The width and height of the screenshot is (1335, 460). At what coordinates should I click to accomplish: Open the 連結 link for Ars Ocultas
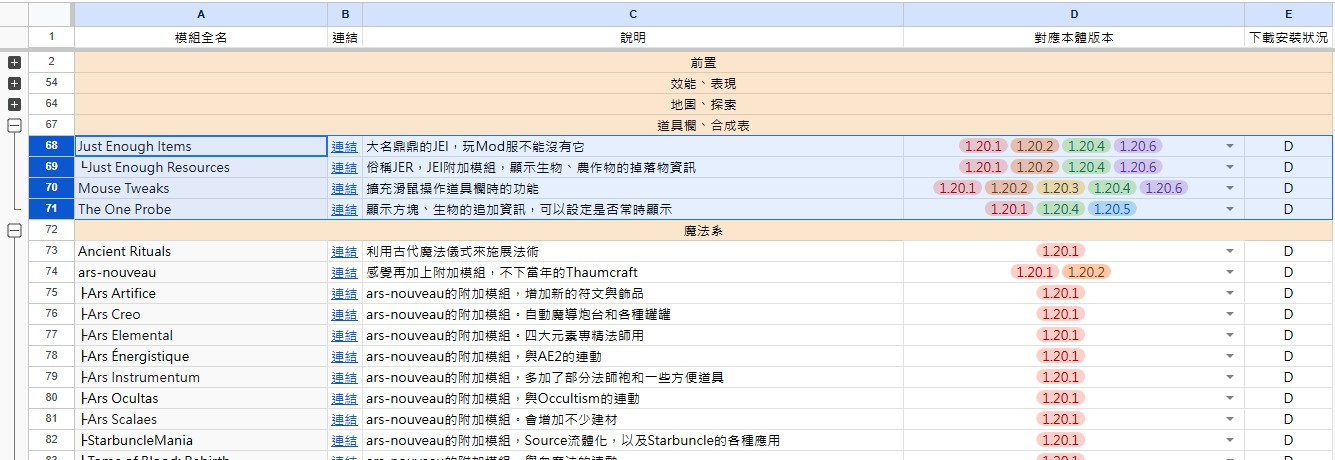click(344, 399)
